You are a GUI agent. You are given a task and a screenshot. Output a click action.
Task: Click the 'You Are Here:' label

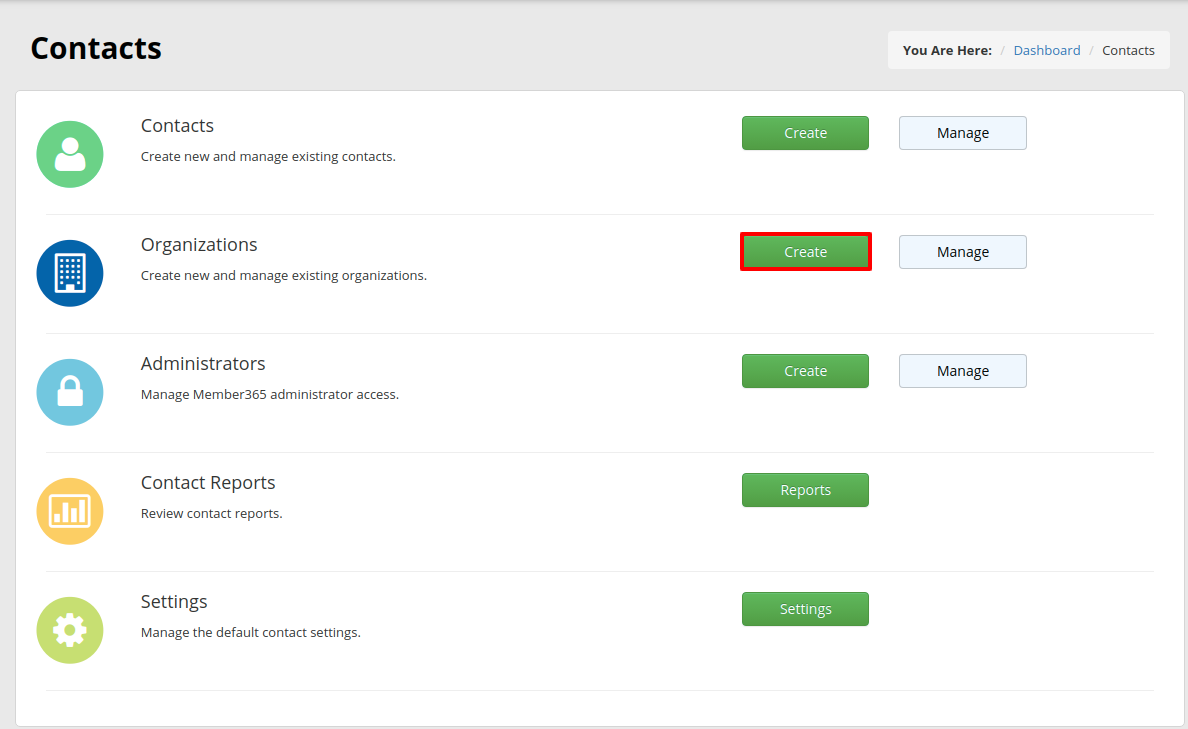947,51
